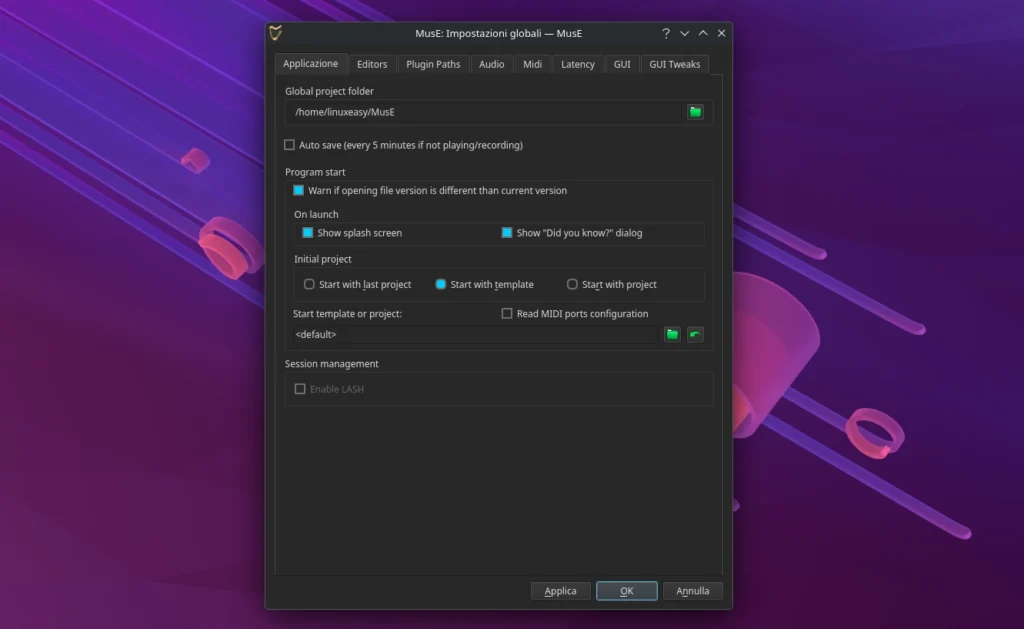Browse for start template file icon
The image size is (1024, 629).
click(673, 334)
